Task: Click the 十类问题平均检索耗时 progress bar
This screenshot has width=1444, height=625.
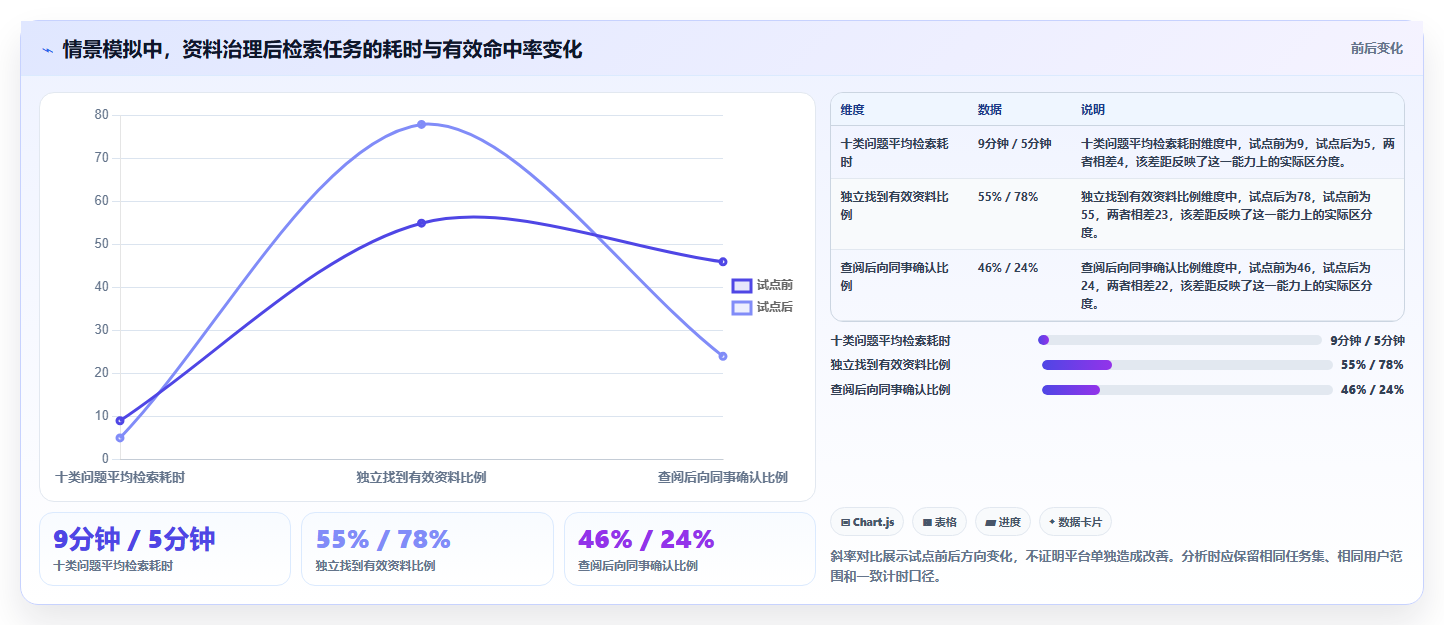Action: 1180,340
